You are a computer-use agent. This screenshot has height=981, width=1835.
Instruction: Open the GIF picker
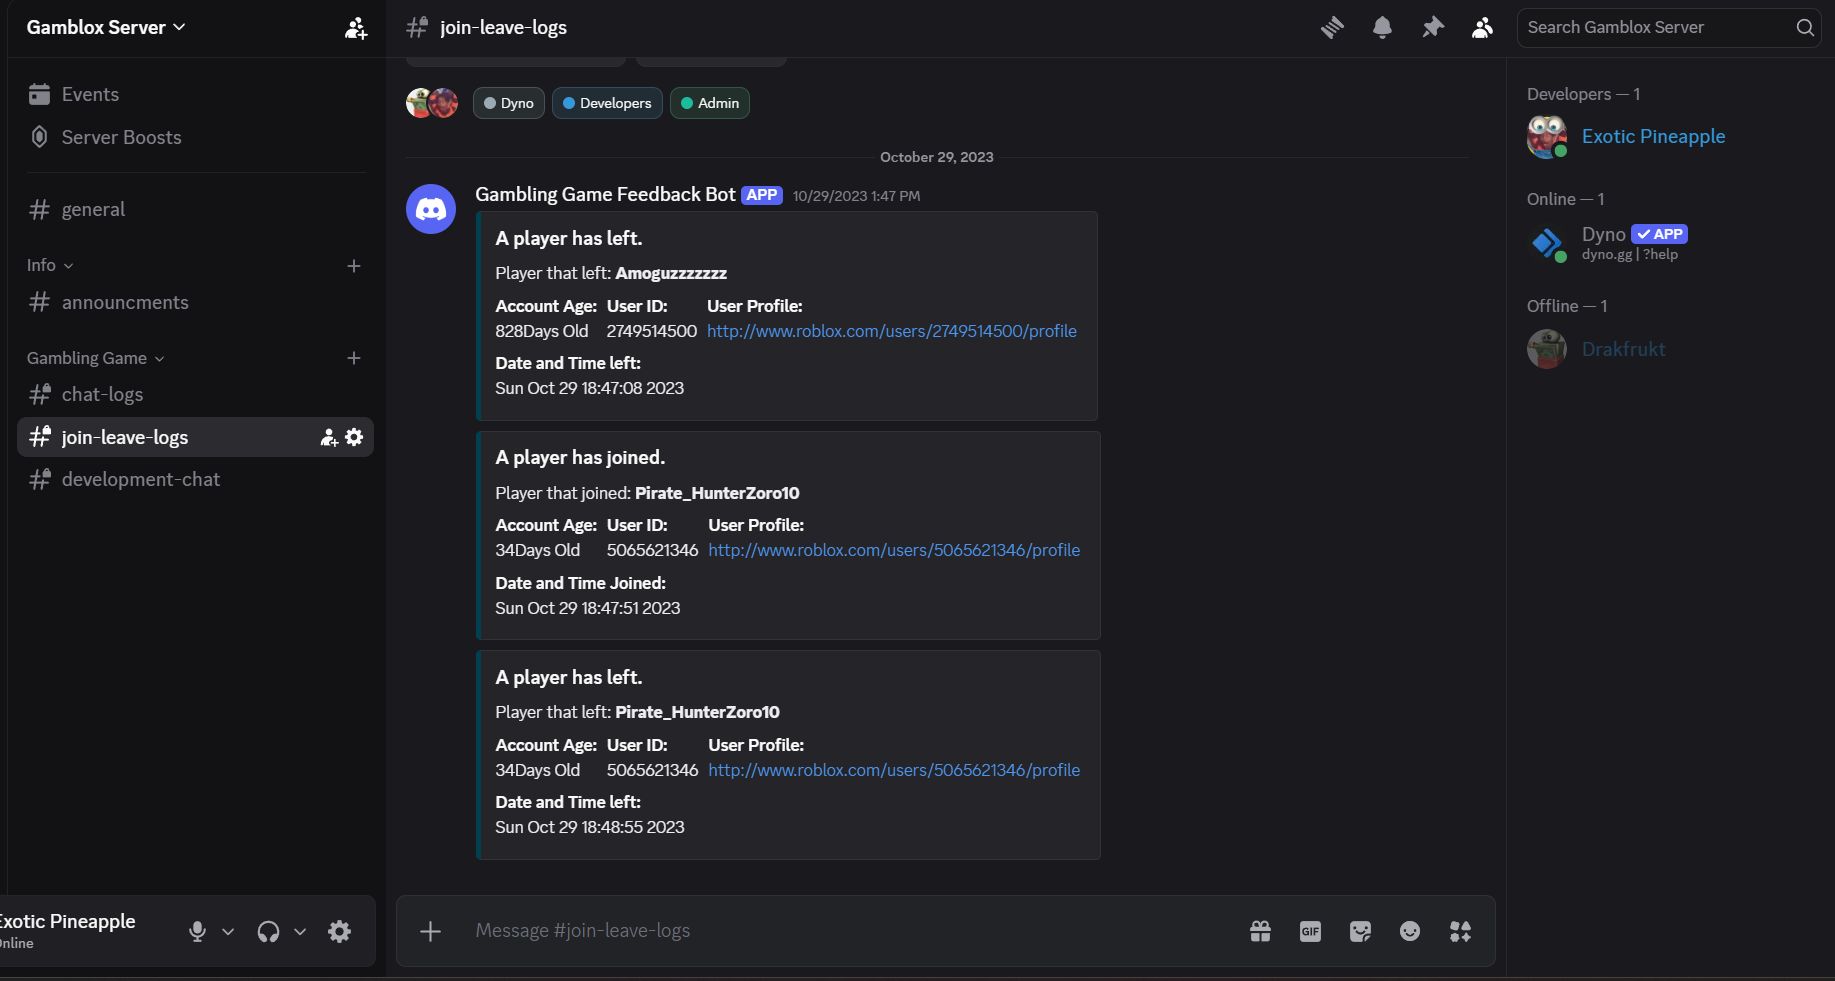(1310, 931)
